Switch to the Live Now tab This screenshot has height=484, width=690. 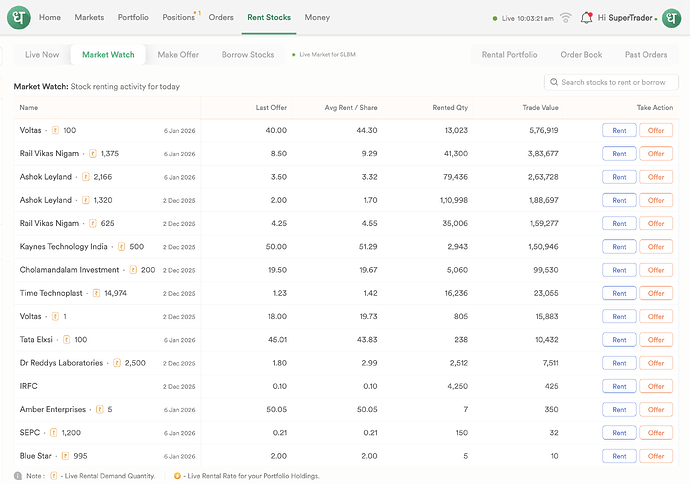(x=42, y=55)
